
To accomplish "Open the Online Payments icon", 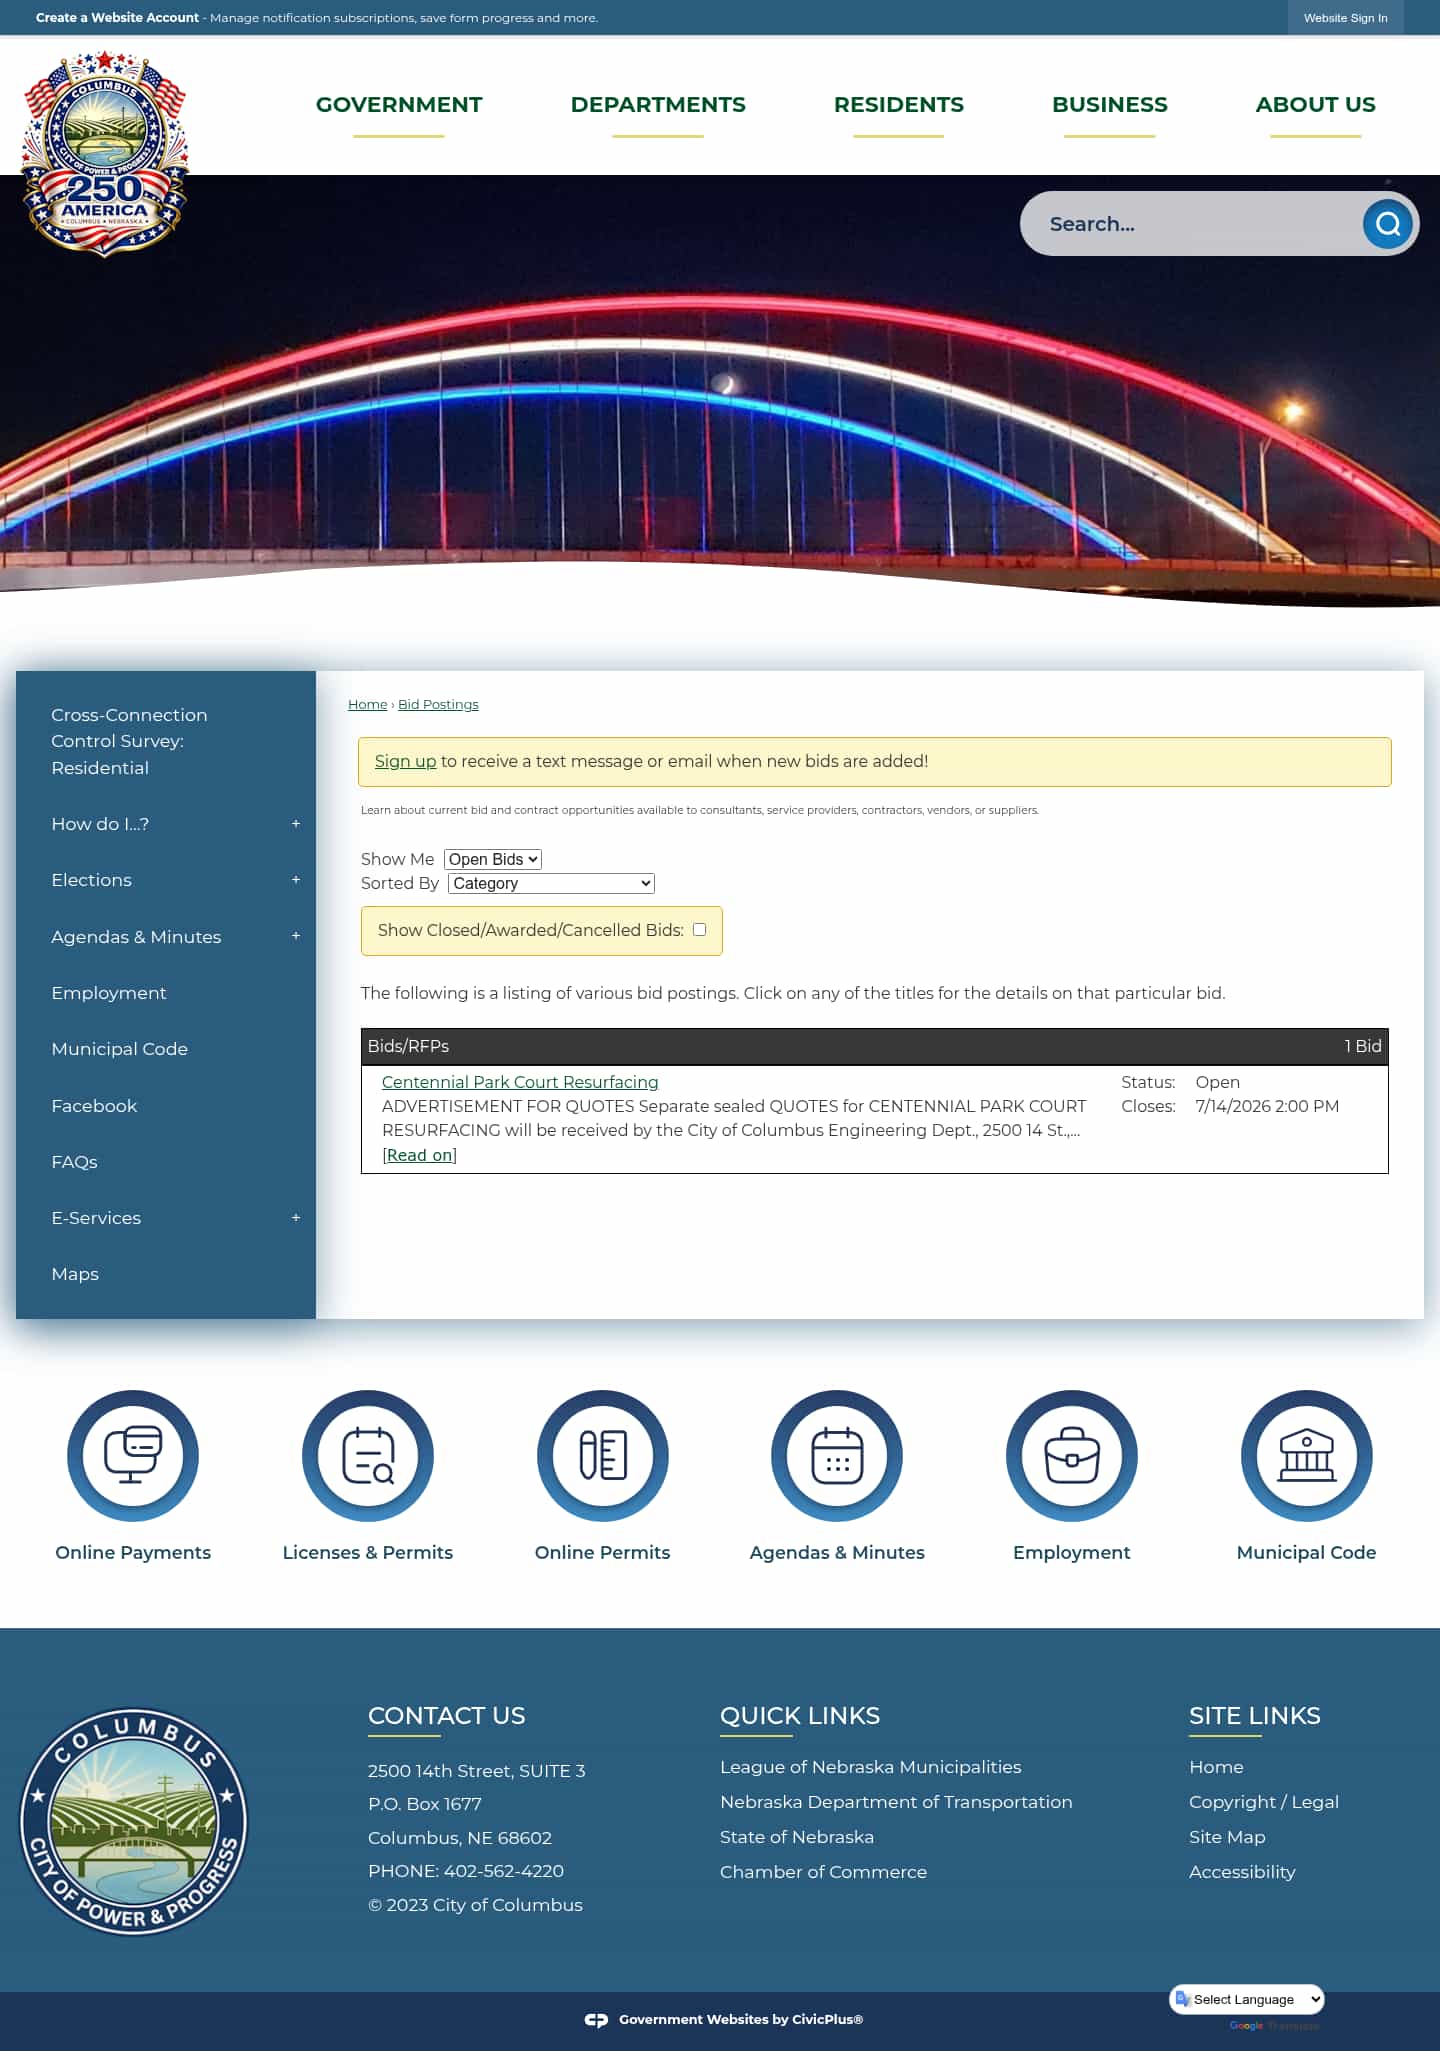I will (133, 1455).
